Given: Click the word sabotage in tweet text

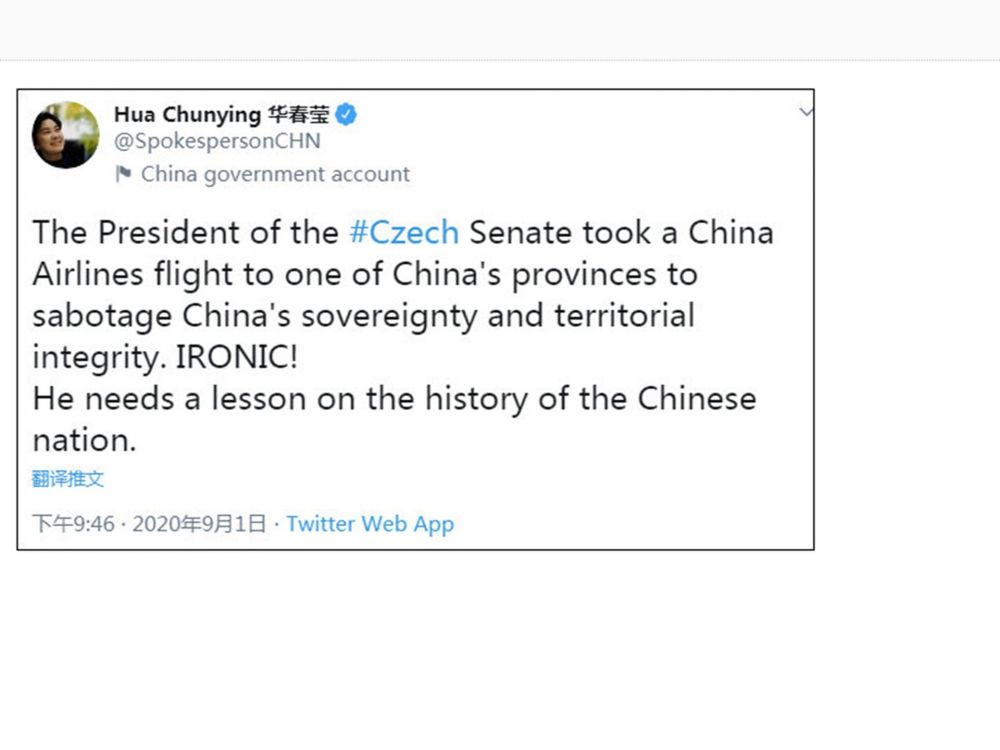Looking at the screenshot, I should pyautogui.click(x=103, y=315).
